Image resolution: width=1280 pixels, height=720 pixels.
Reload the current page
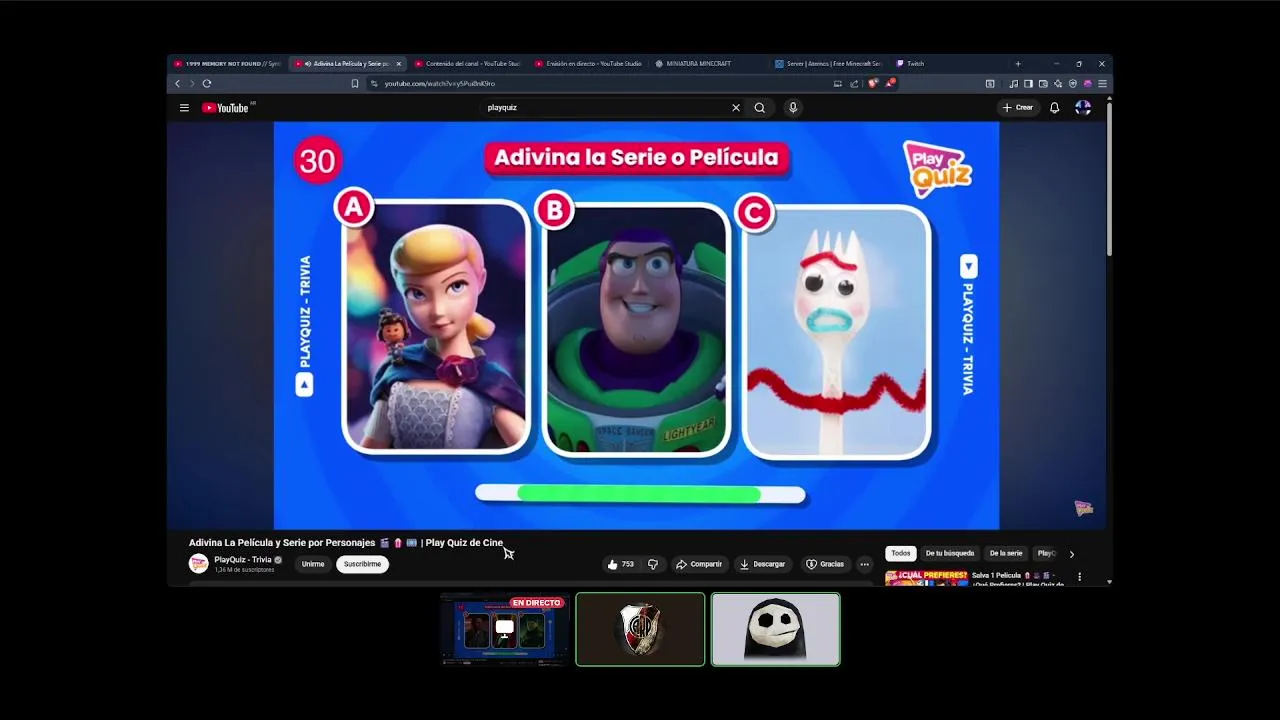[x=207, y=84]
